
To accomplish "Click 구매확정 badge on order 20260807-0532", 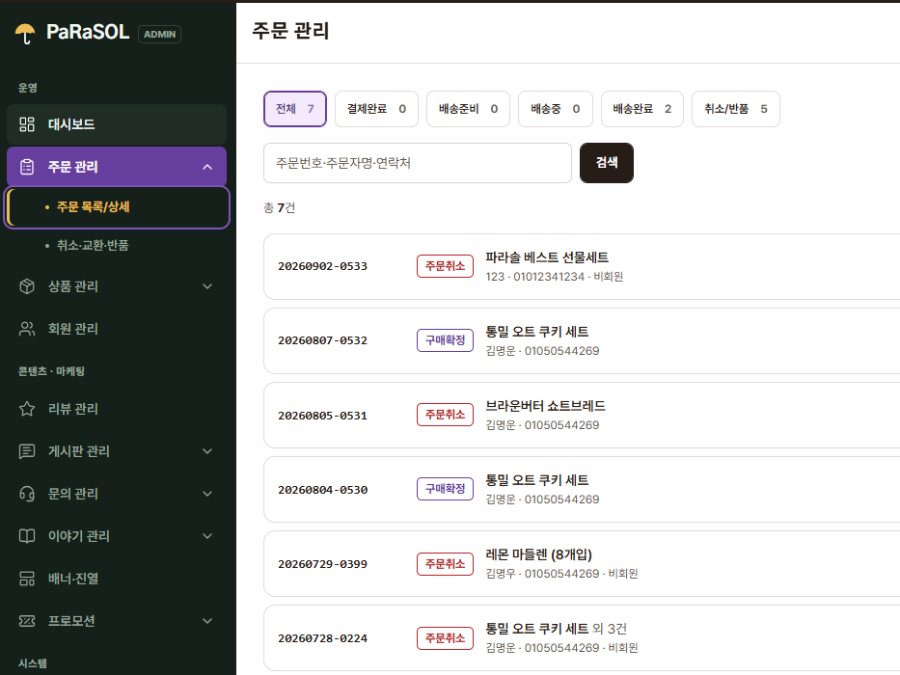I will (x=445, y=340).
